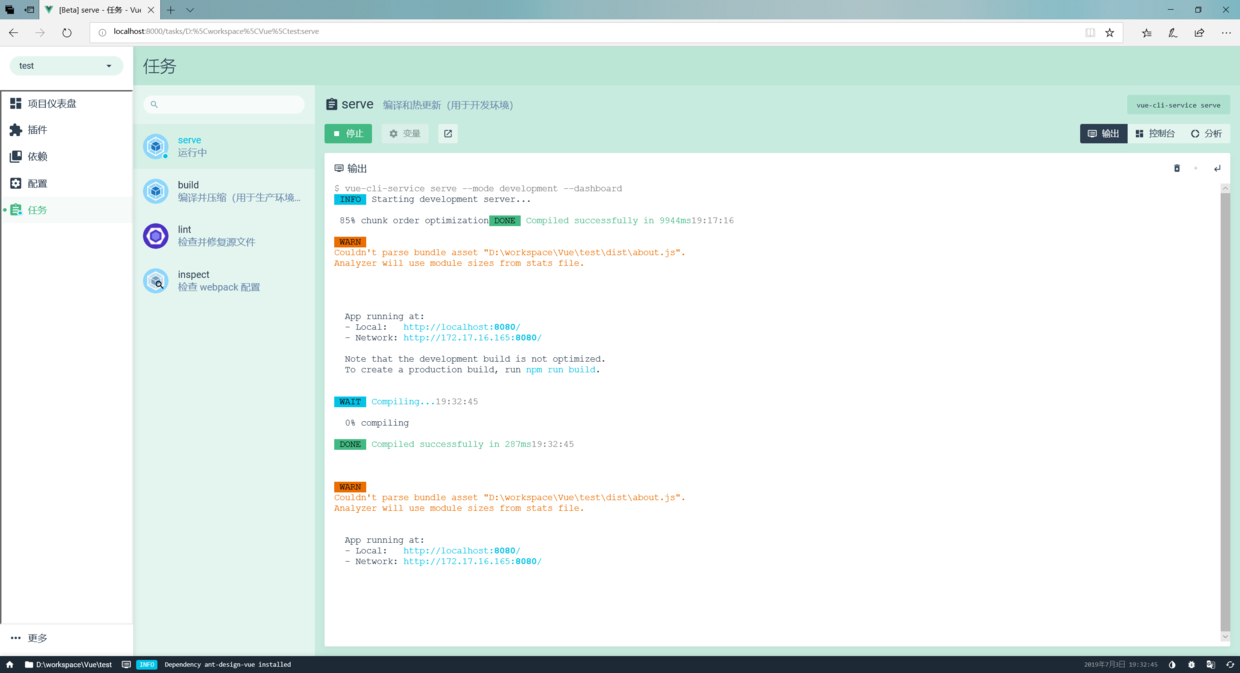Stop the running task with 停止
Image resolution: width=1240 pixels, height=673 pixels.
pos(348,133)
